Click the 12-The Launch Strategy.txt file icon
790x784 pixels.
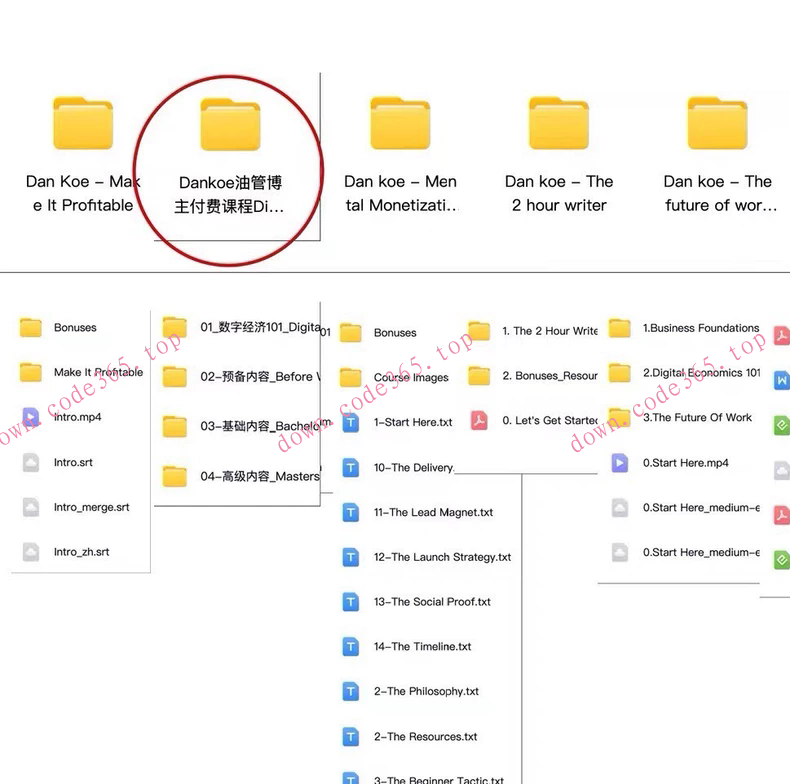(x=351, y=557)
